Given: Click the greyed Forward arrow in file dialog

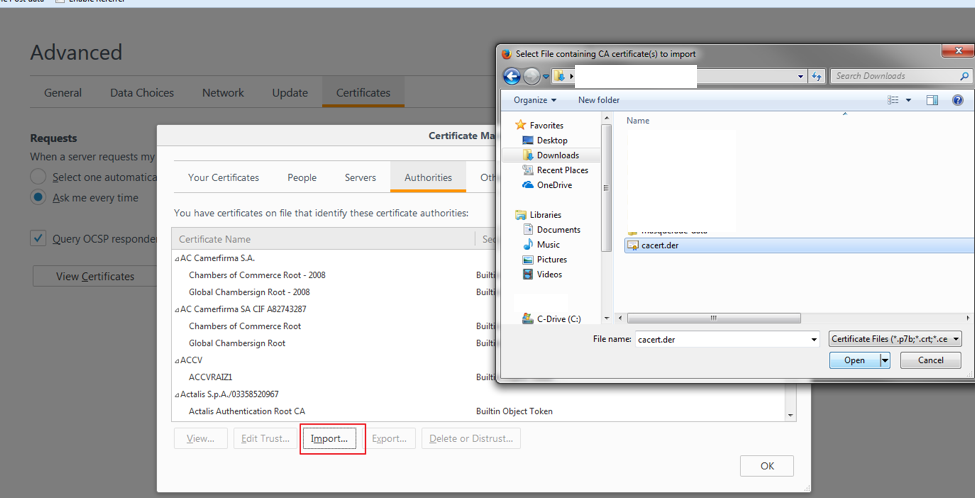Looking at the screenshot, I should pos(532,76).
